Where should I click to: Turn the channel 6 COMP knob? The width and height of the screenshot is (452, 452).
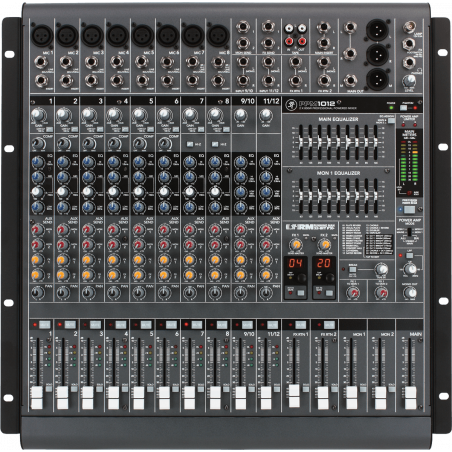click(164, 144)
